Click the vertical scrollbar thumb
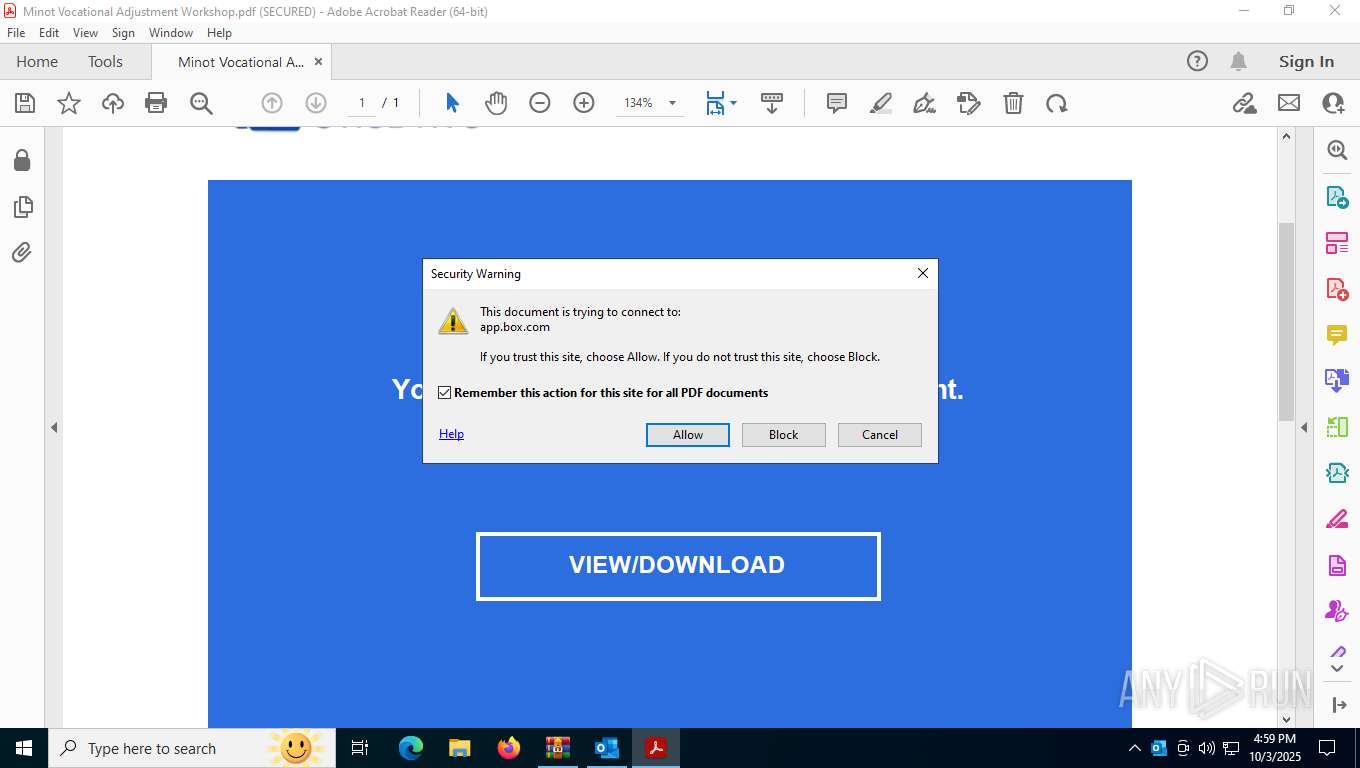 1287,322
